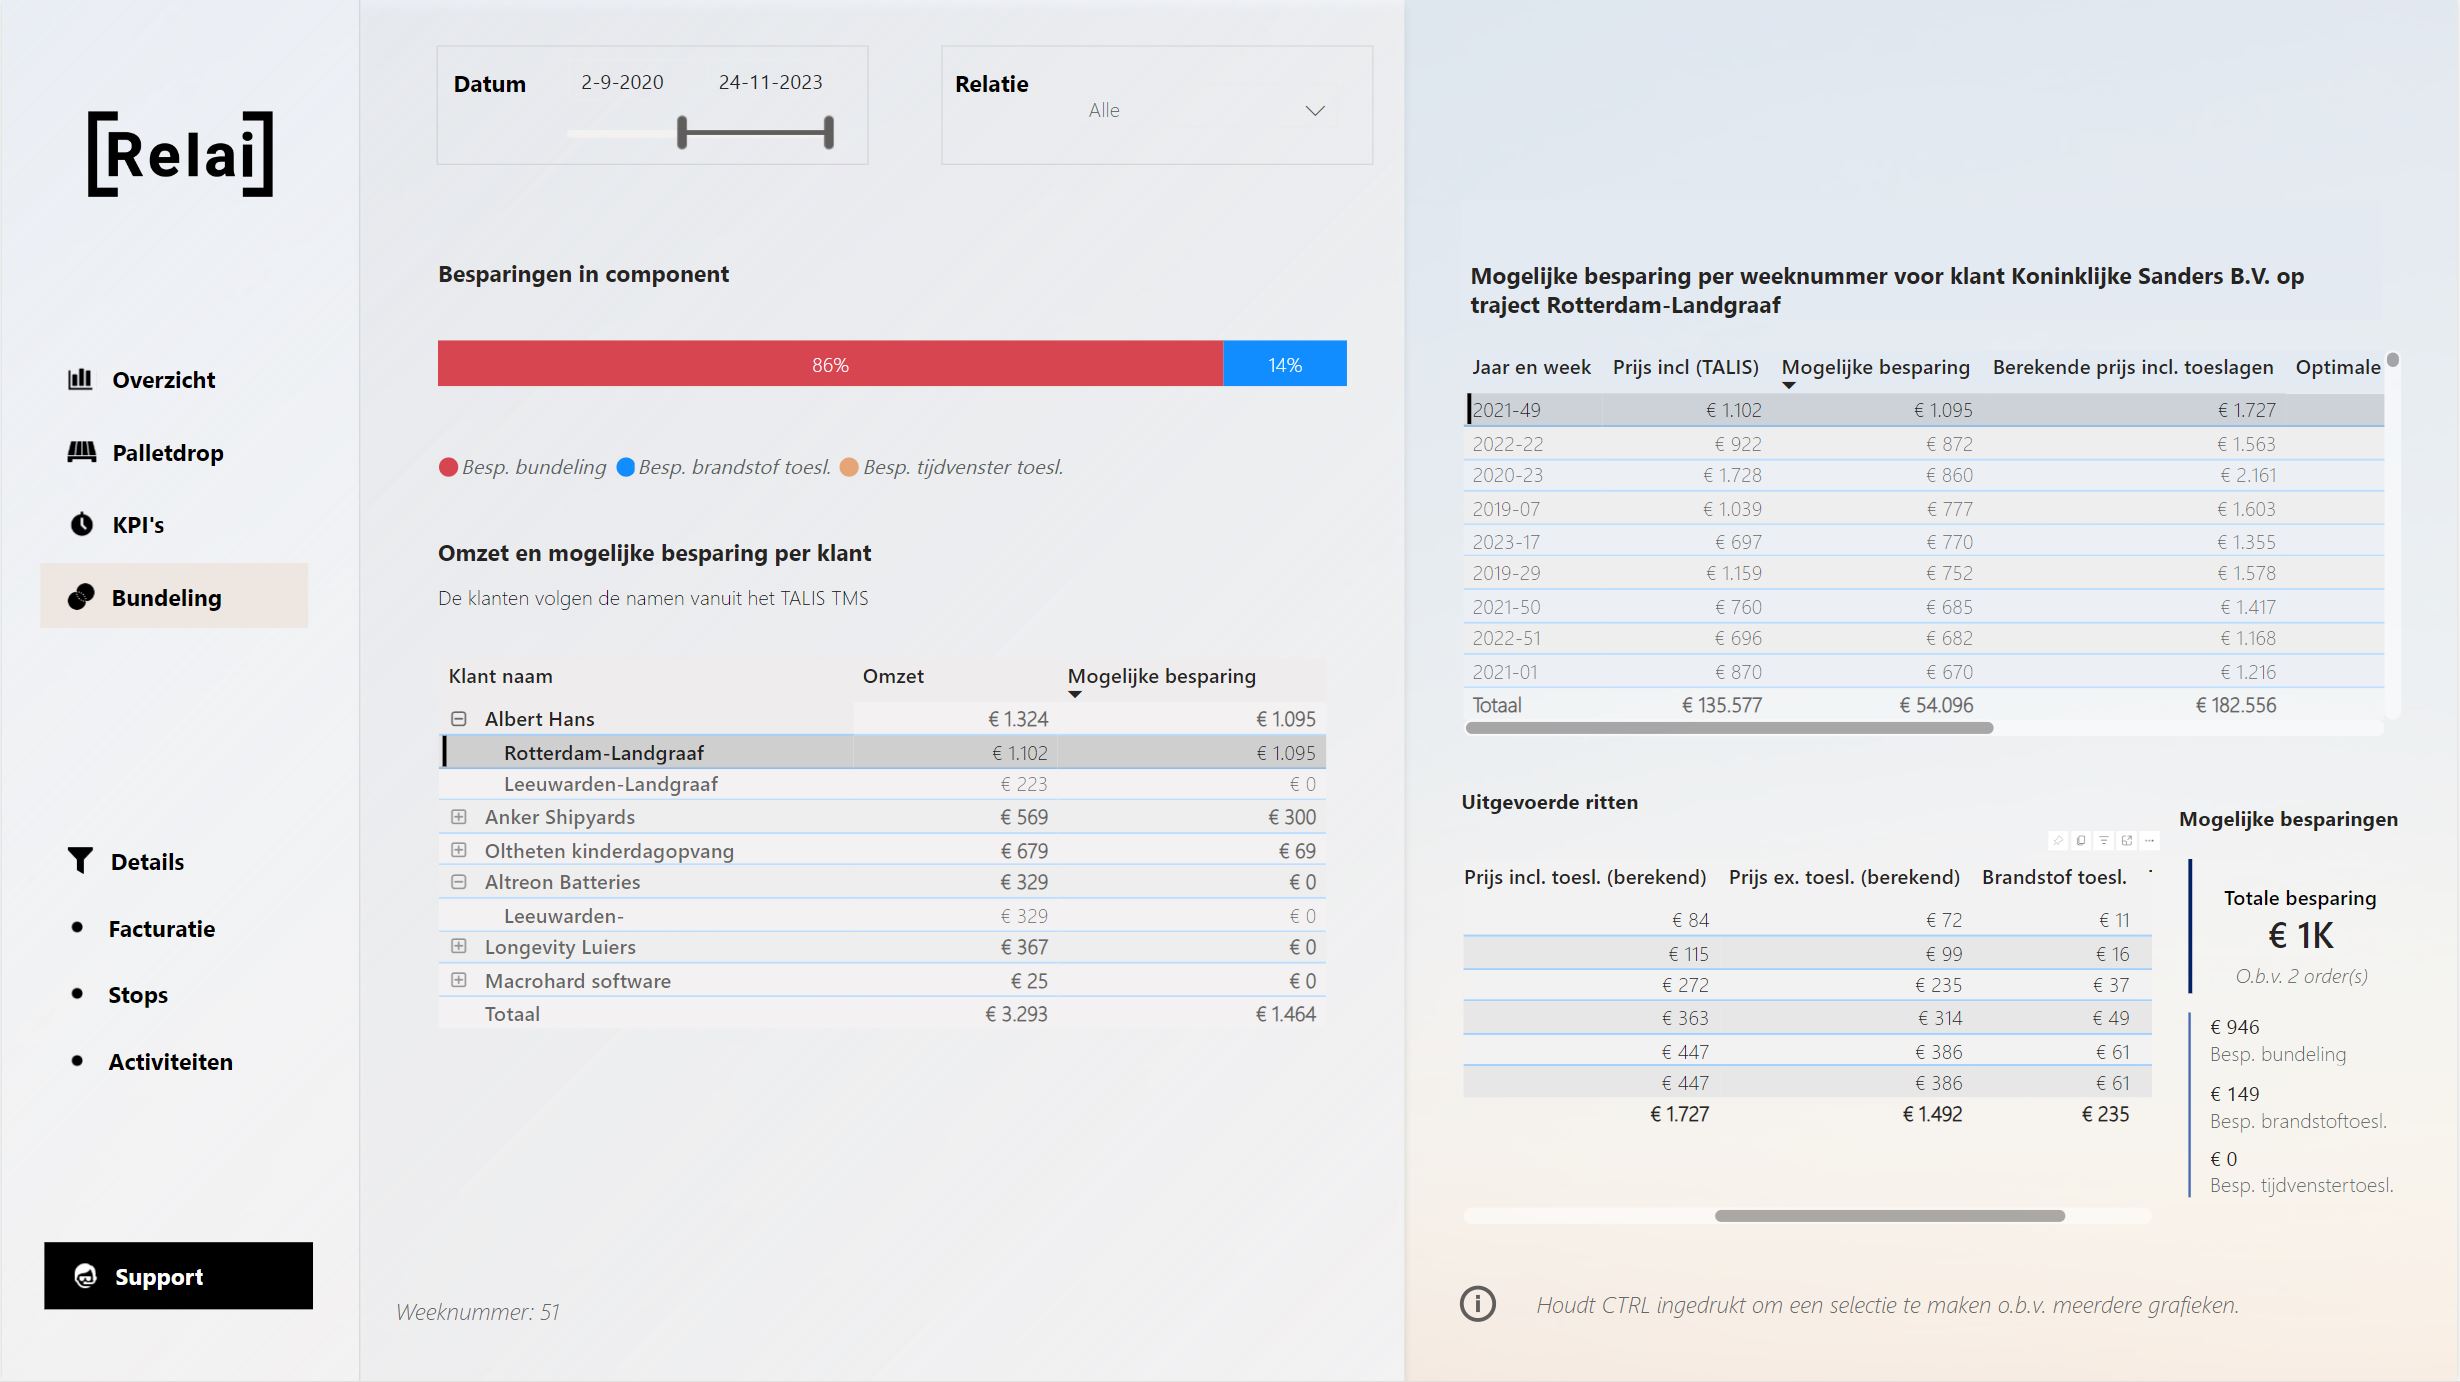The width and height of the screenshot is (2460, 1382).
Task: Expand the Longevity Luiers row
Action: [x=459, y=947]
